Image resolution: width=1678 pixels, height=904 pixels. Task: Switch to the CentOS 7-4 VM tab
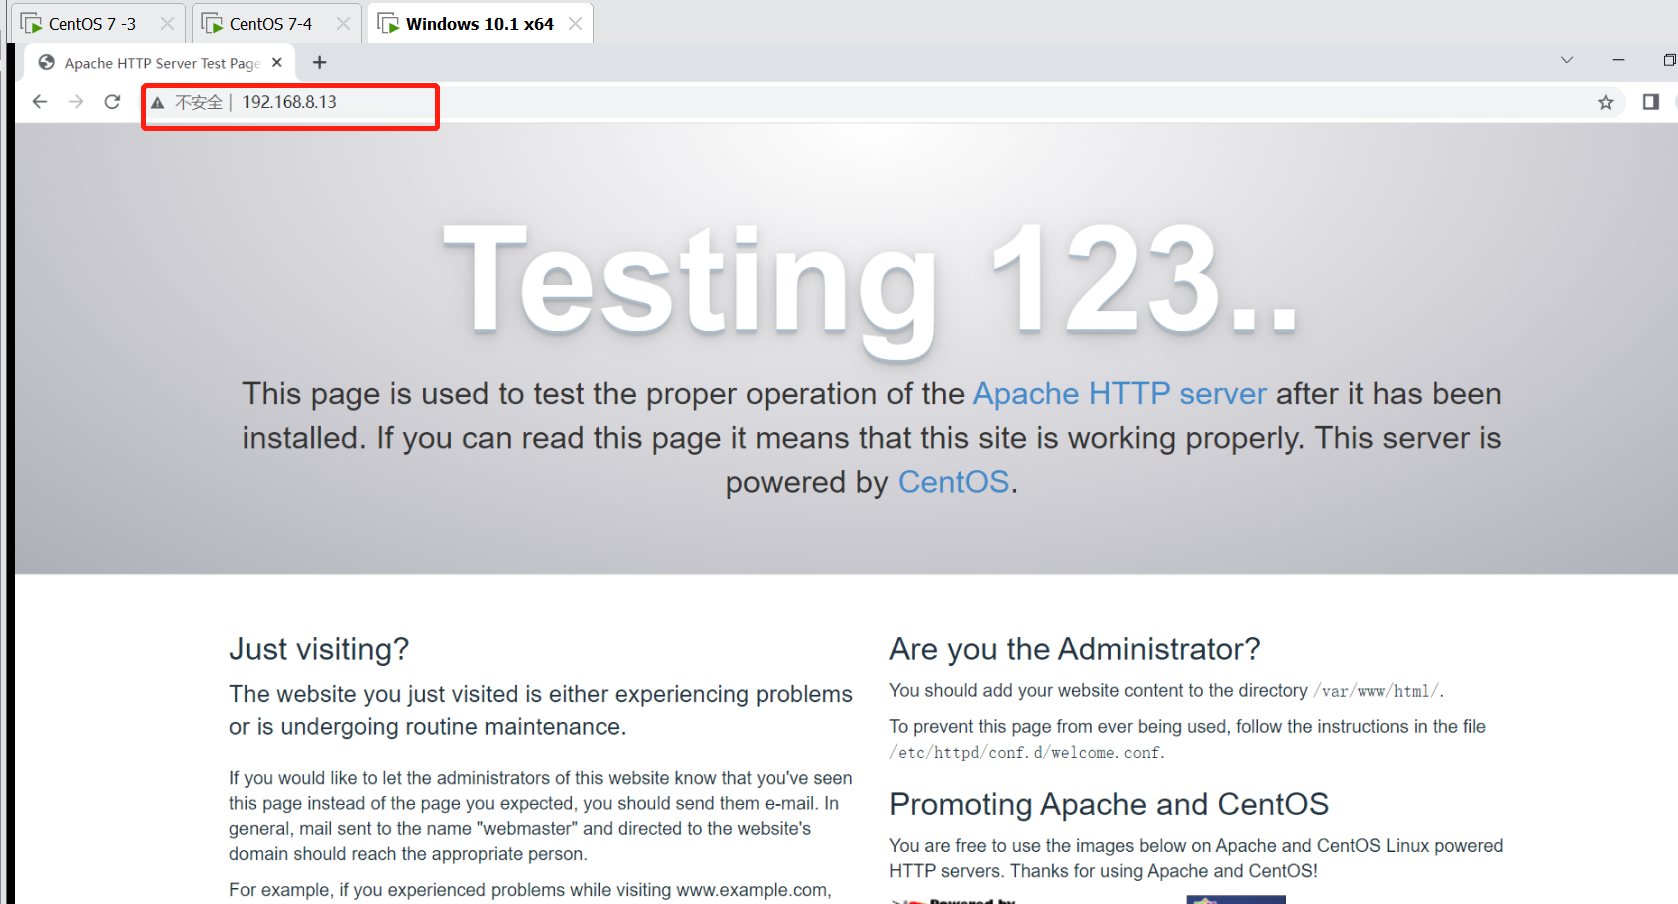click(276, 23)
